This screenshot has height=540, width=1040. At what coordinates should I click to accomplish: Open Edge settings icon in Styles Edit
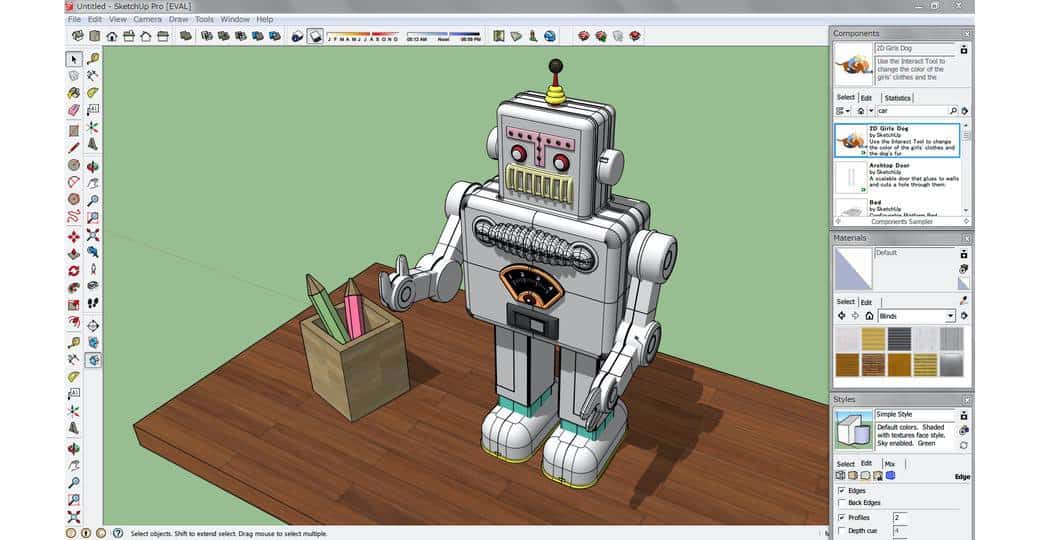(840, 476)
